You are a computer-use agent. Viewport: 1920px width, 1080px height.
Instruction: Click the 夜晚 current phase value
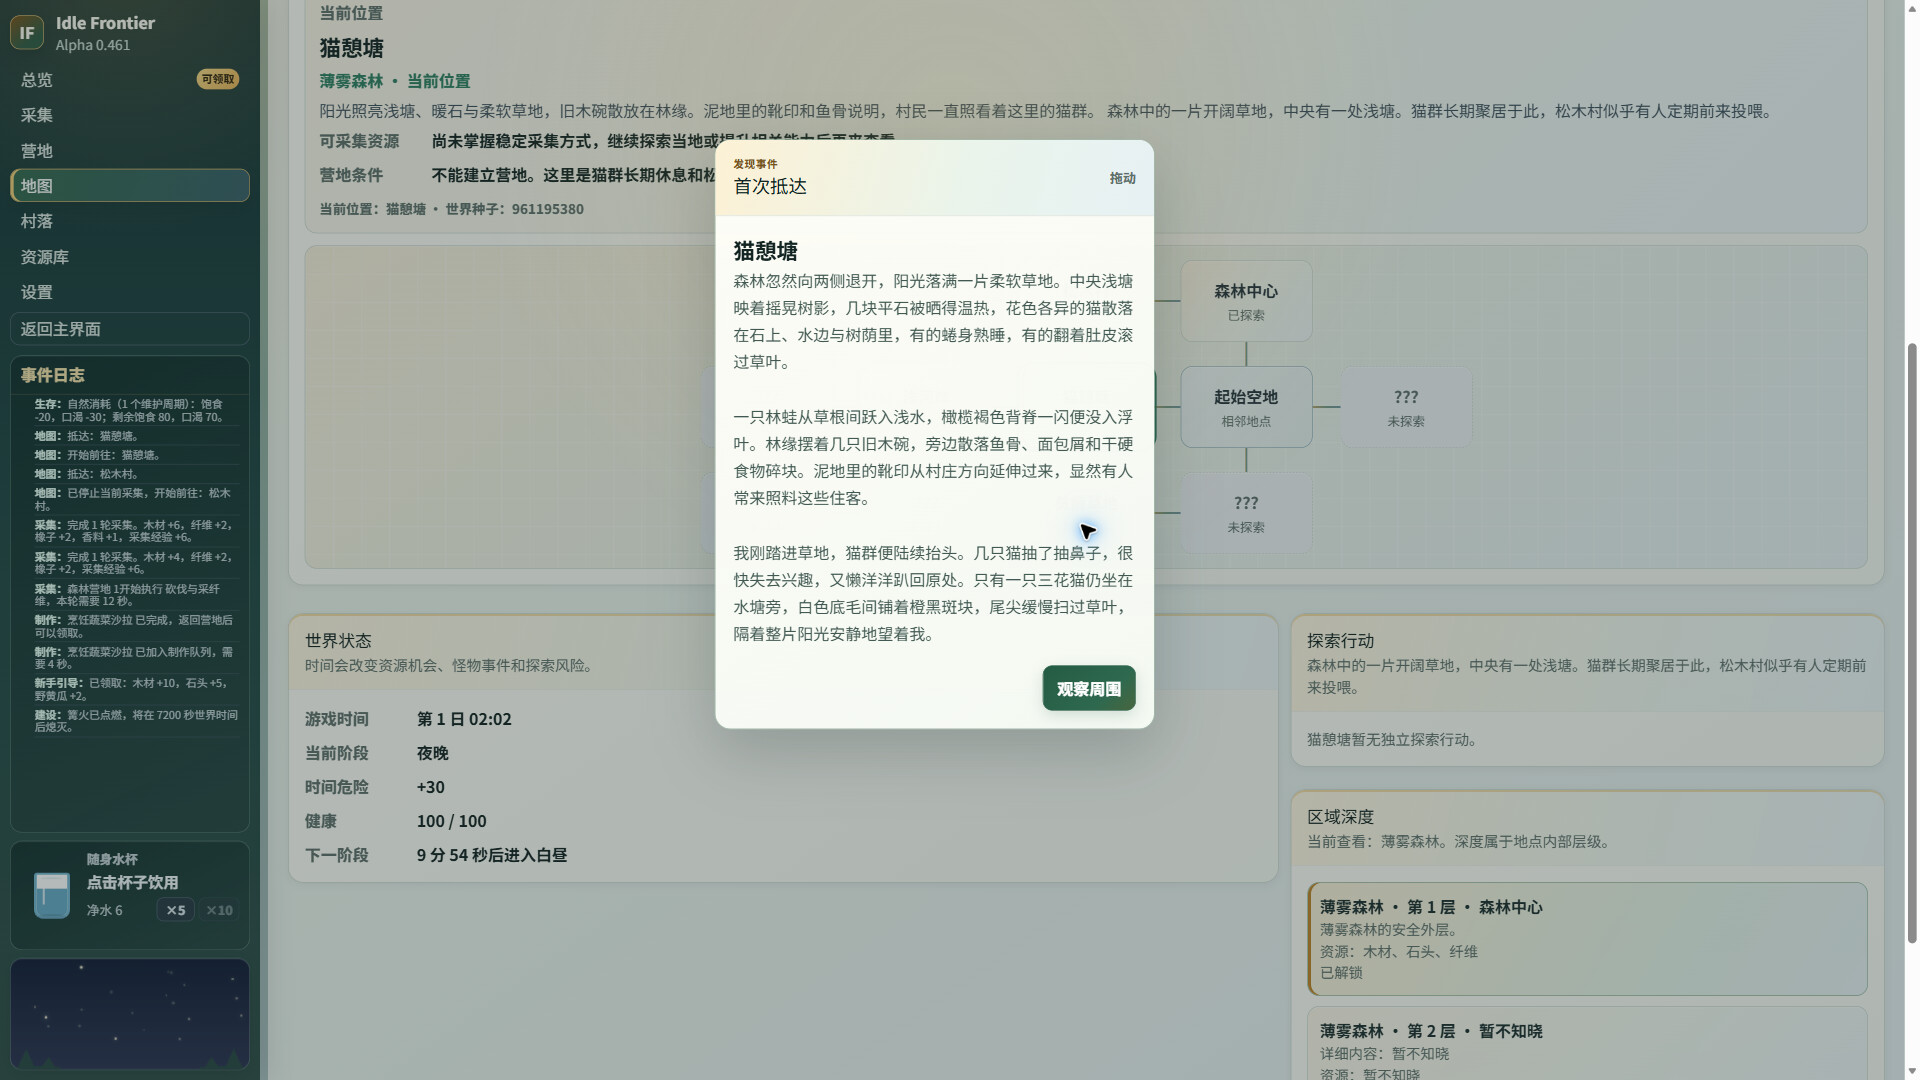(x=432, y=753)
